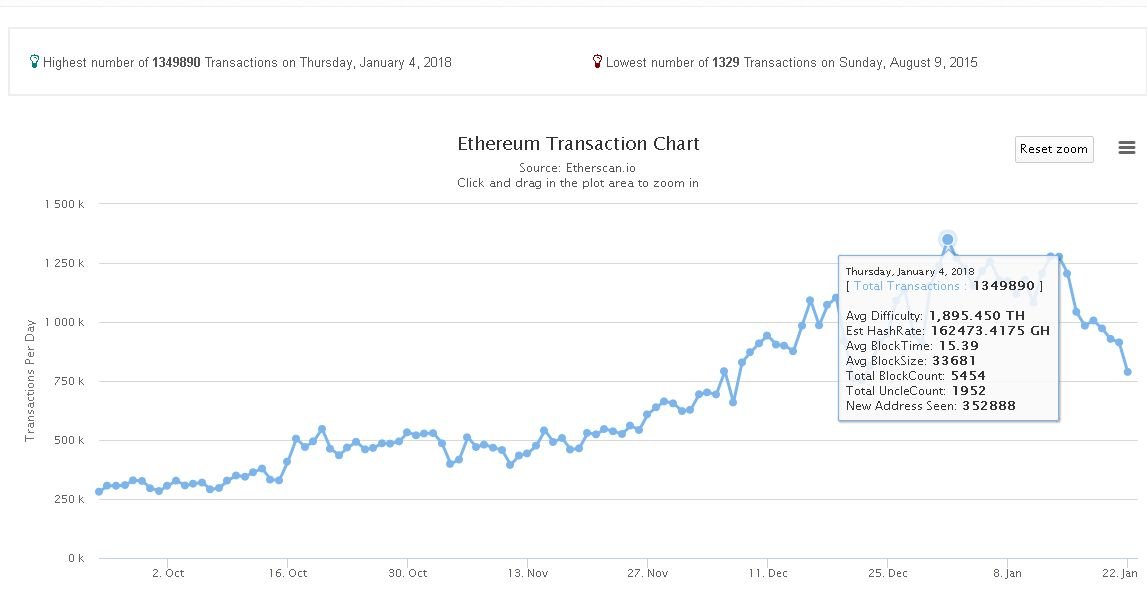
Task: Click the 1 500 k y-axis label
Action: (x=63, y=204)
